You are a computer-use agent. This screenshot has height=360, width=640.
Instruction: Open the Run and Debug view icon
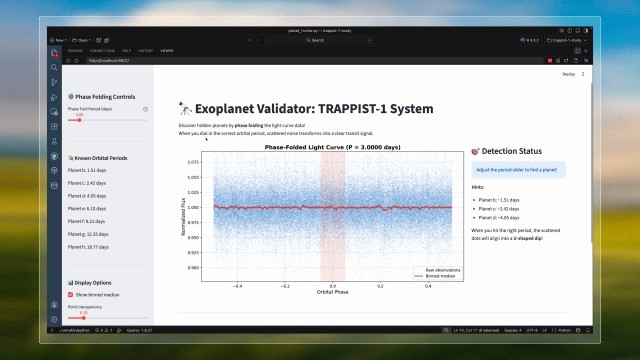click(x=54, y=97)
